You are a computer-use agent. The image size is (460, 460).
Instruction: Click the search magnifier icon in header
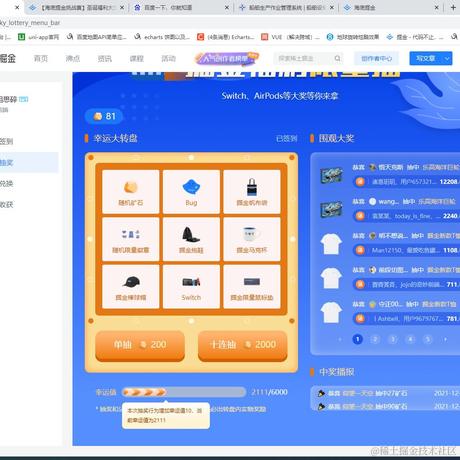(x=338, y=58)
